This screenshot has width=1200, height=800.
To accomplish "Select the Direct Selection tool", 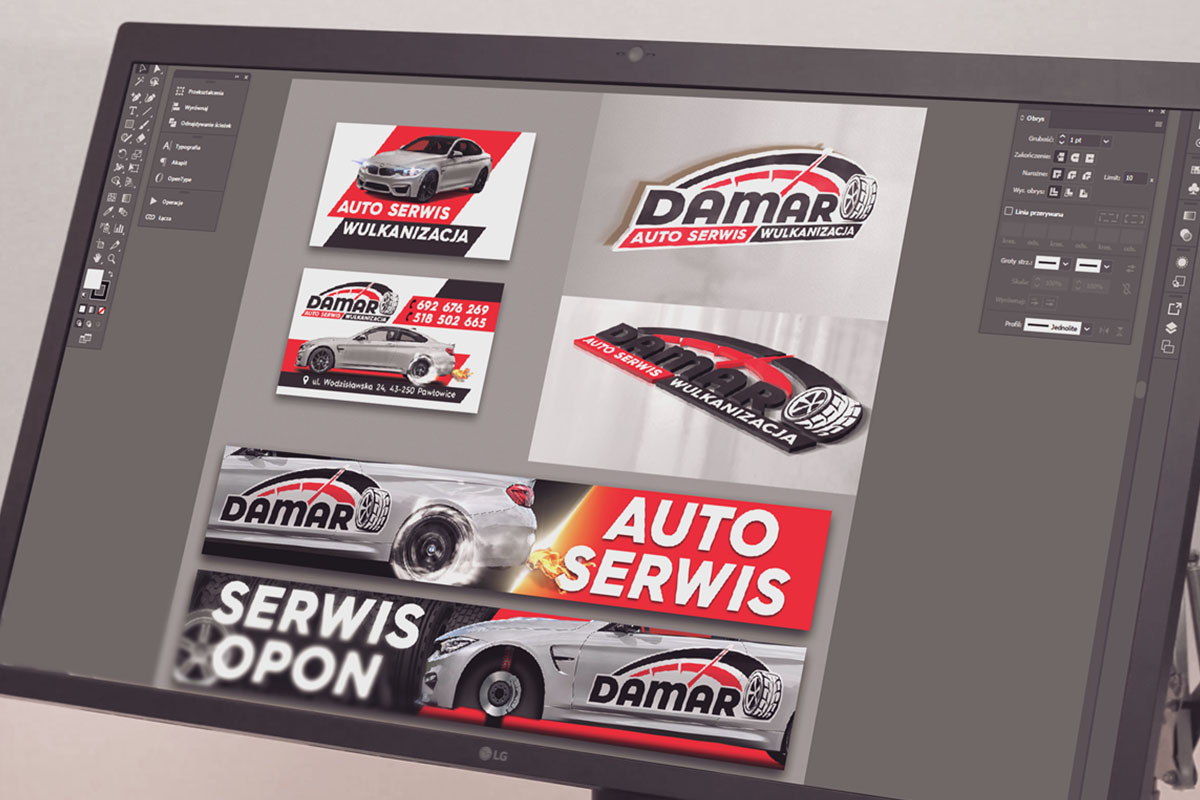I will (x=156, y=70).
